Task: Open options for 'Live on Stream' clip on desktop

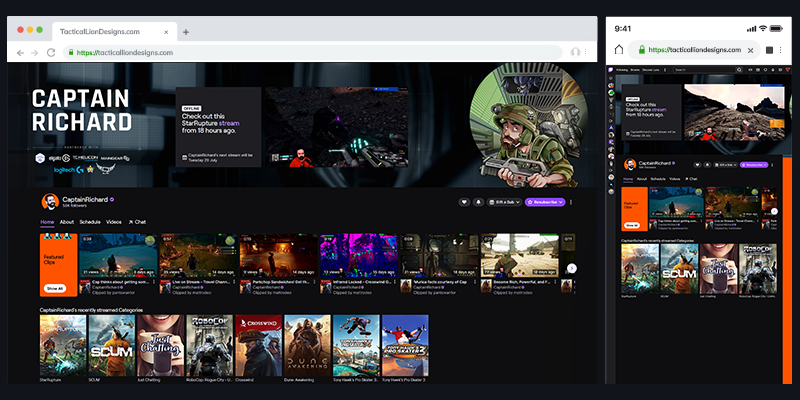Action: (x=236, y=282)
